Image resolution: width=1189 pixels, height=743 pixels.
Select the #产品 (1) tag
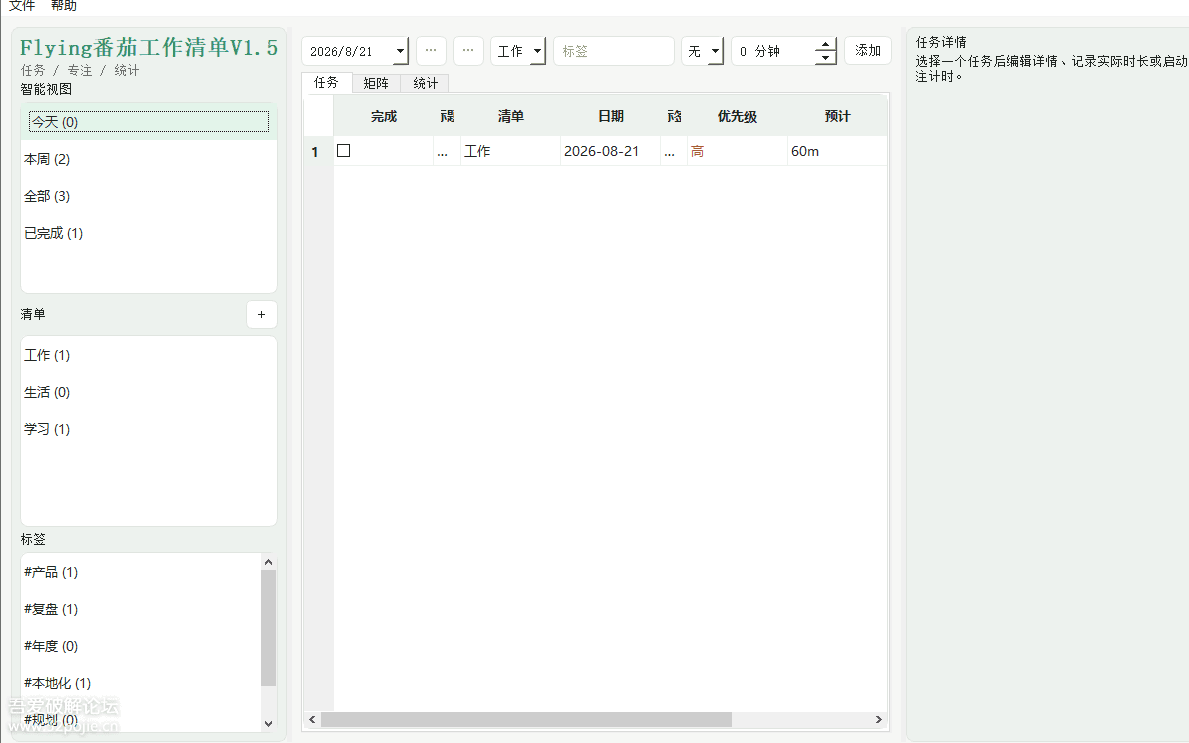pos(141,572)
